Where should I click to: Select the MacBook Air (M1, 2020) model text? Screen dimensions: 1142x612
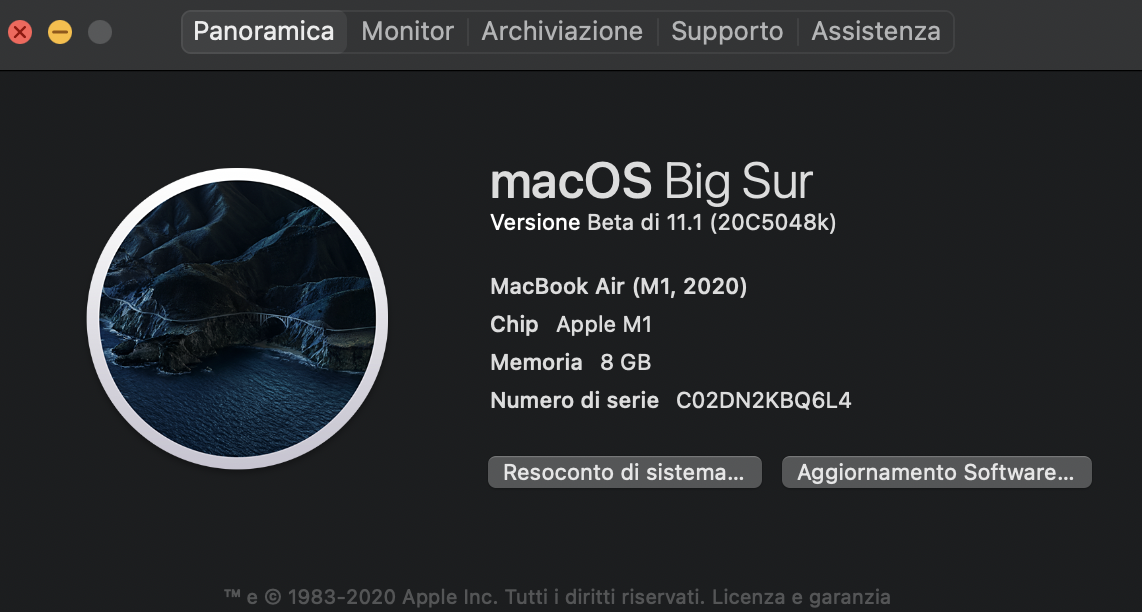click(618, 286)
